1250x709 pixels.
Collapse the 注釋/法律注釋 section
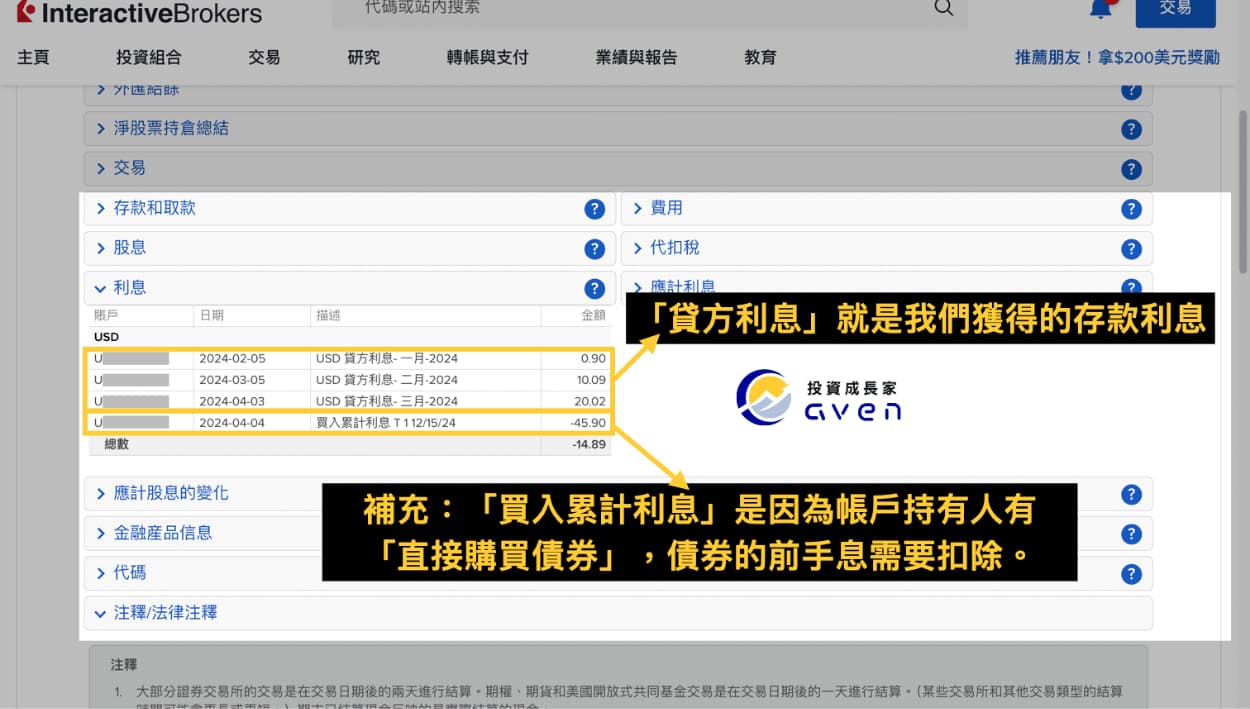(x=618, y=612)
